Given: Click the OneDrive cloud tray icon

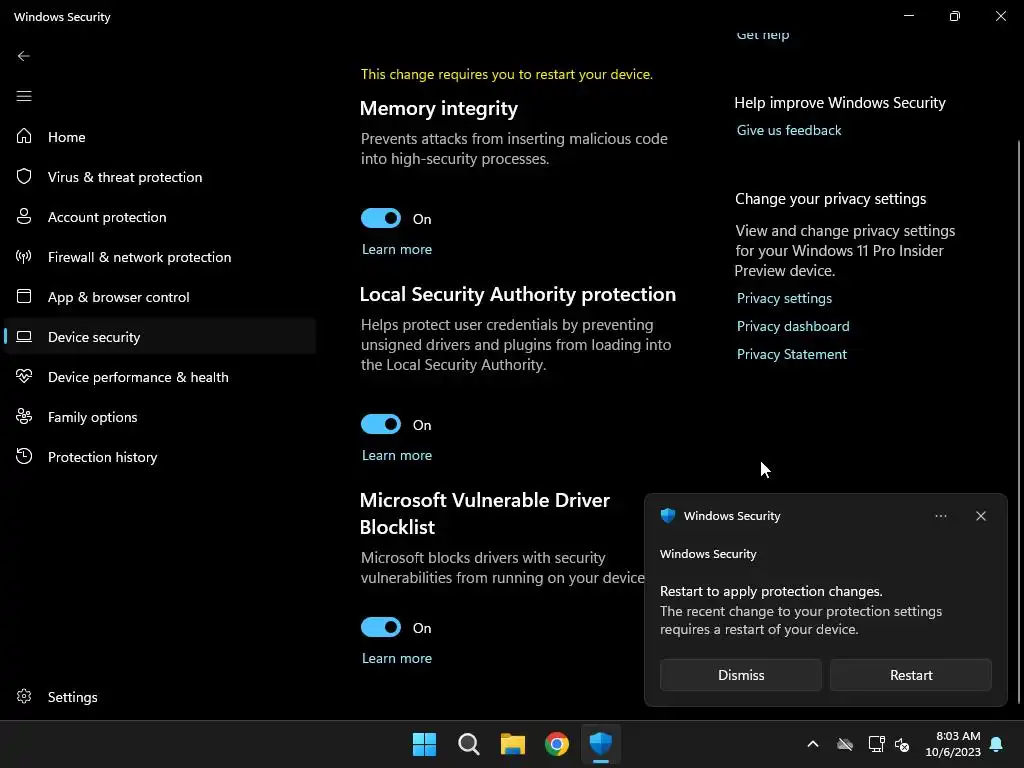Looking at the screenshot, I should [845, 744].
